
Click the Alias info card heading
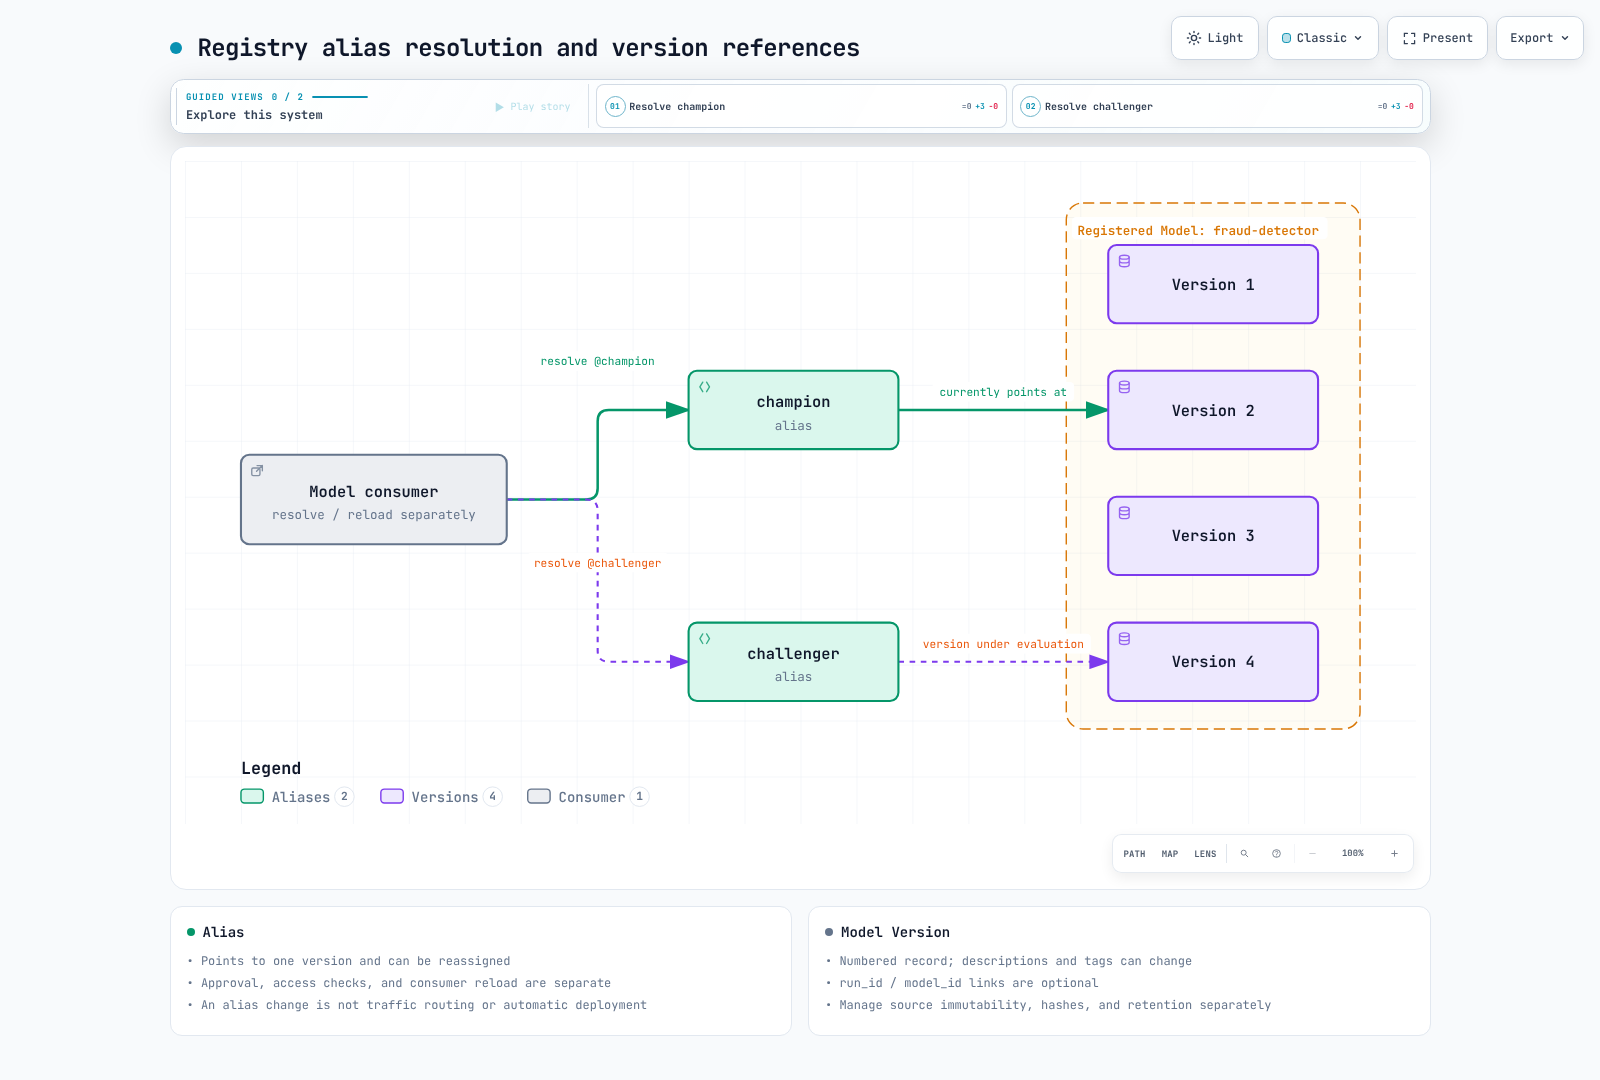(223, 932)
